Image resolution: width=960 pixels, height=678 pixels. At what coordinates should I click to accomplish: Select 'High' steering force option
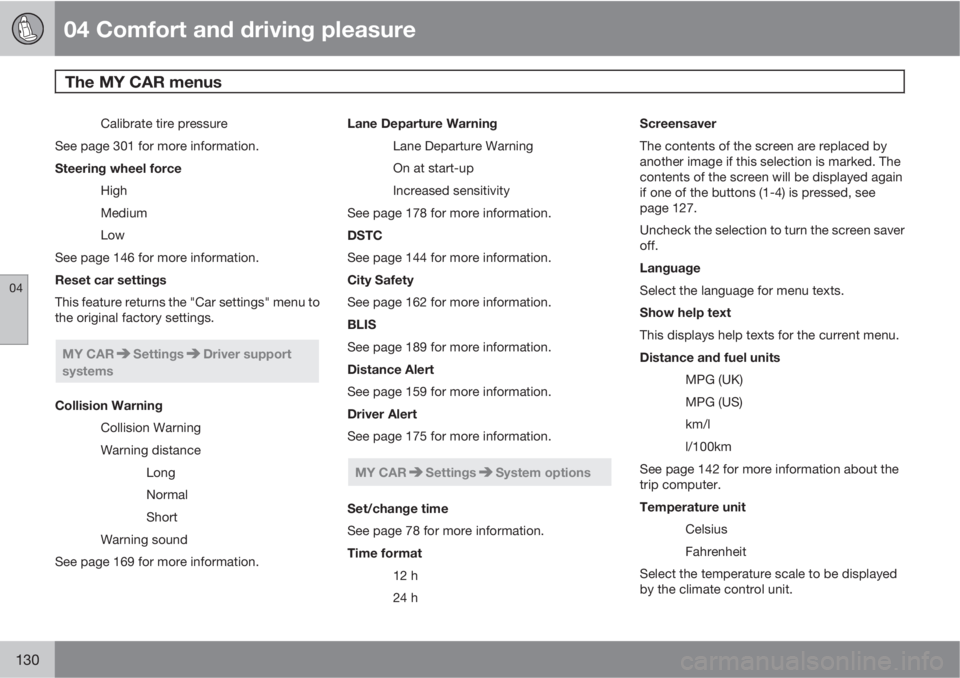pos(114,190)
